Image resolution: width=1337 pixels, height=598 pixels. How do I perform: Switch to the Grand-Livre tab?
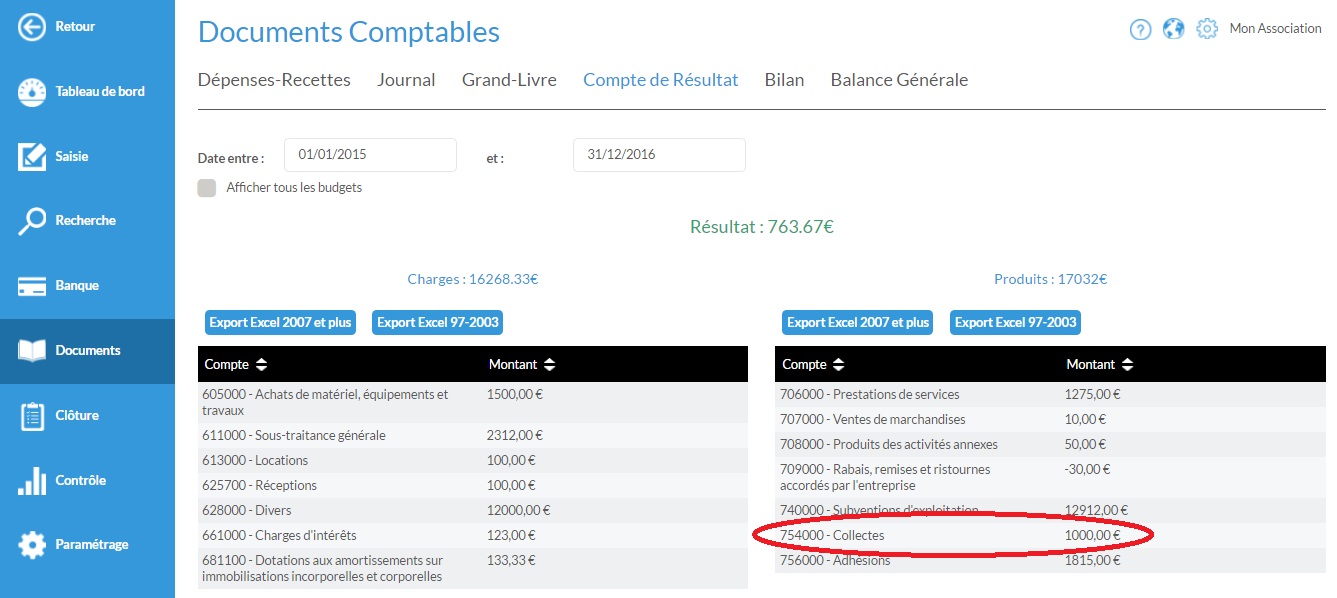pos(509,80)
